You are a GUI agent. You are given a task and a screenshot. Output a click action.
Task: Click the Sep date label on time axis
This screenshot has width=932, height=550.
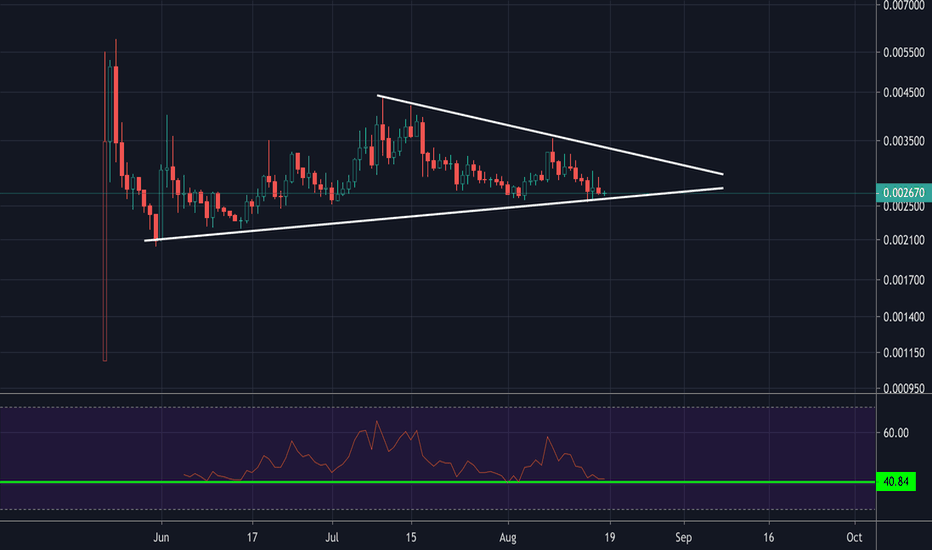coord(684,538)
